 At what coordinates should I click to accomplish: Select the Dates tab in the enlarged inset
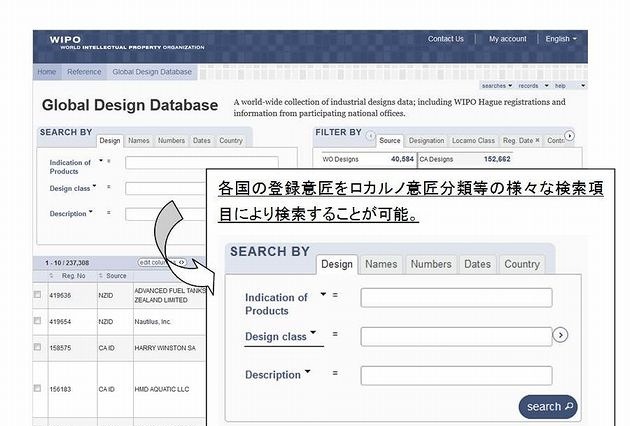click(x=477, y=264)
